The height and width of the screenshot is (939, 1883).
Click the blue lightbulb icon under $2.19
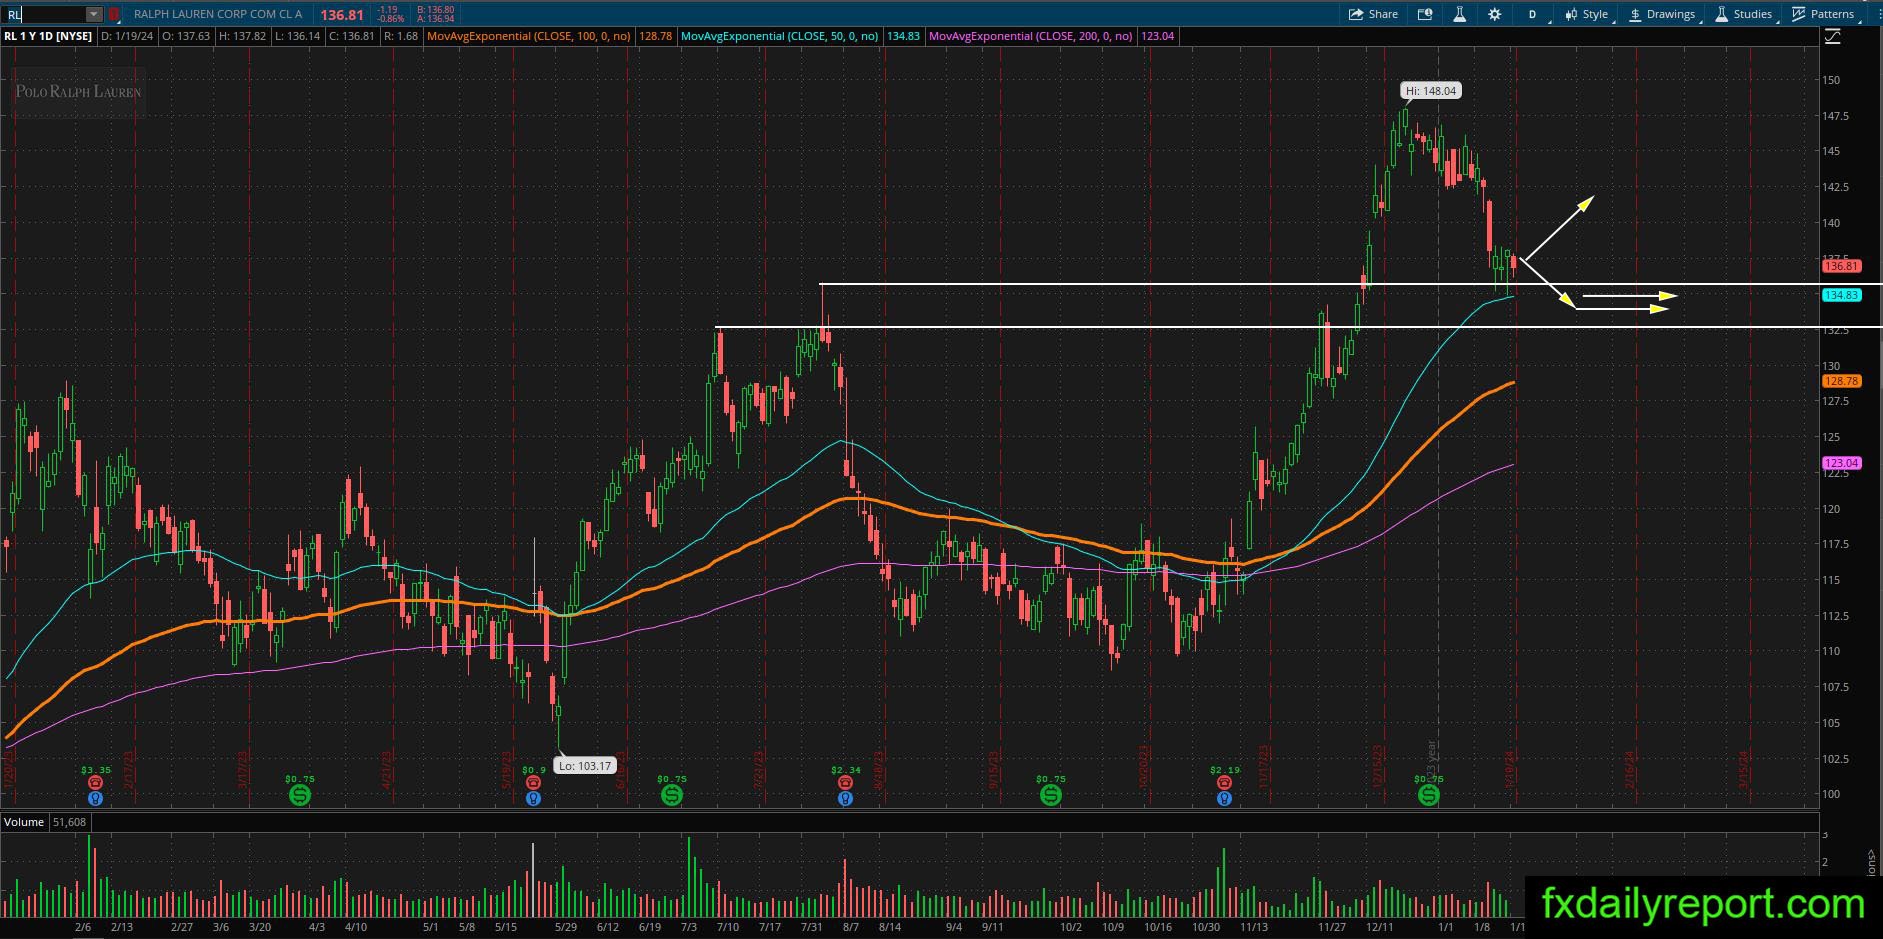1224,798
